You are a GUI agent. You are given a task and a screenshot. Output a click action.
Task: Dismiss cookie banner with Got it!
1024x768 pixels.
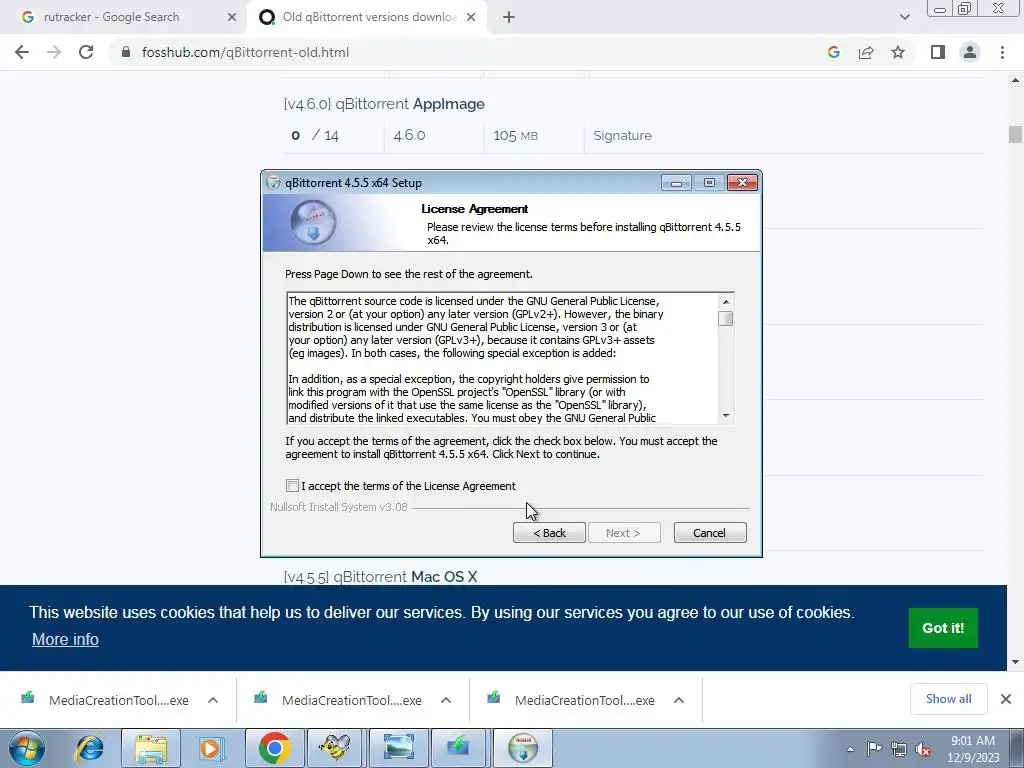tap(942, 628)
